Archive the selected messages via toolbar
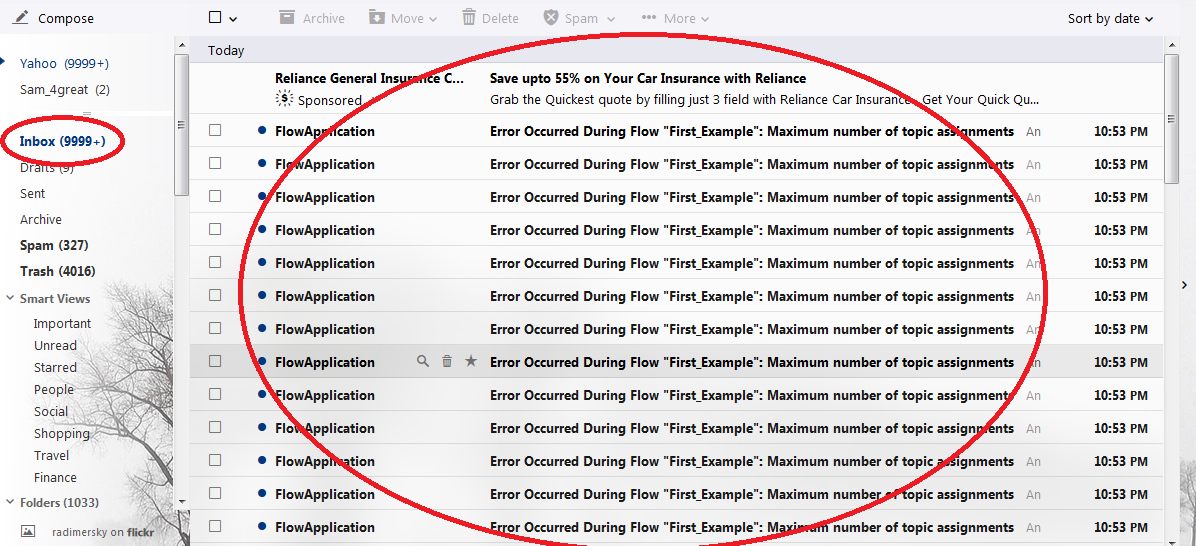This screenshot has height=546, width=1196. (x=312, y=18)
